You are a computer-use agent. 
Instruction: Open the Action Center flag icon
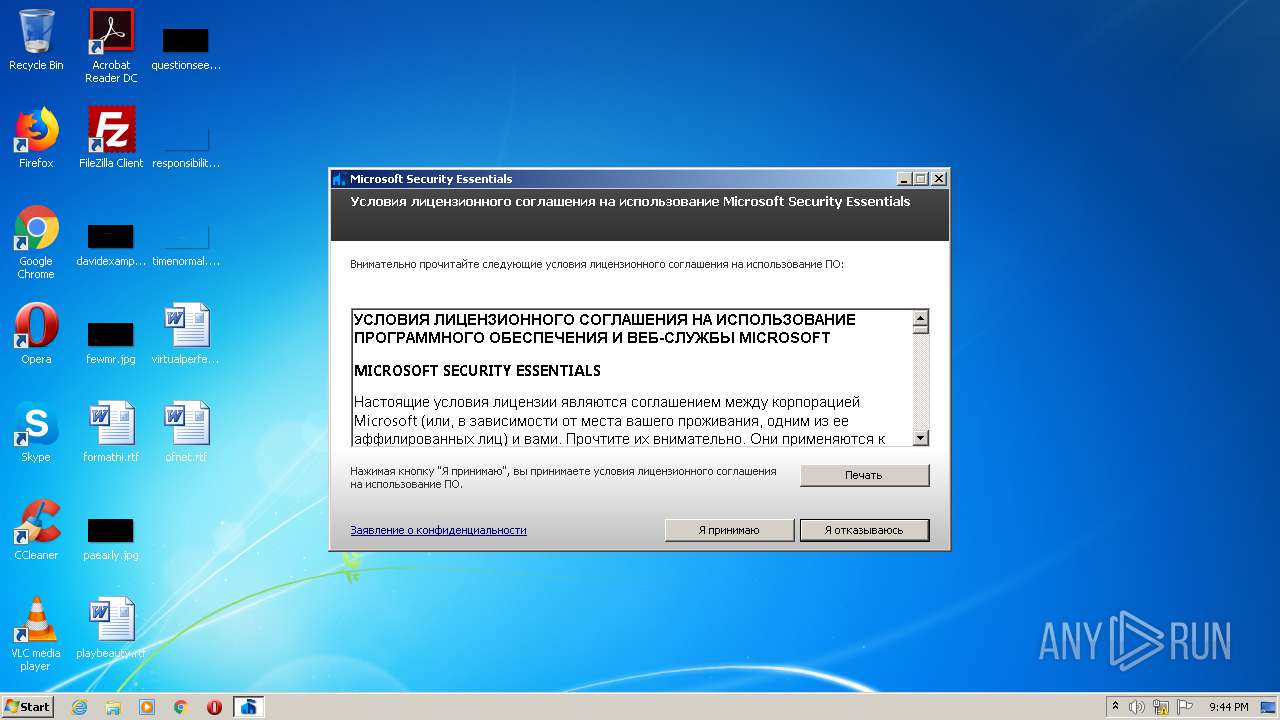click(x=1185, y=707)
